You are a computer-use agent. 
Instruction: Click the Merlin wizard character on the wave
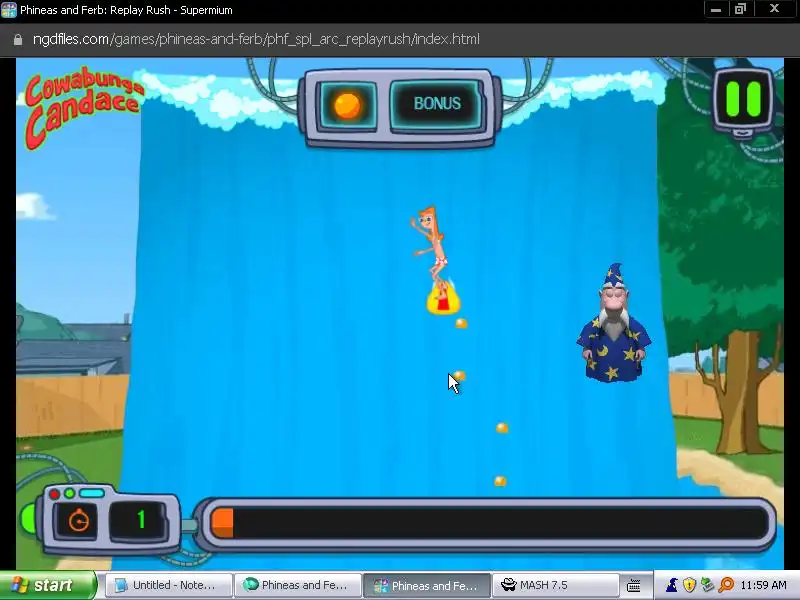coord(613,323)
